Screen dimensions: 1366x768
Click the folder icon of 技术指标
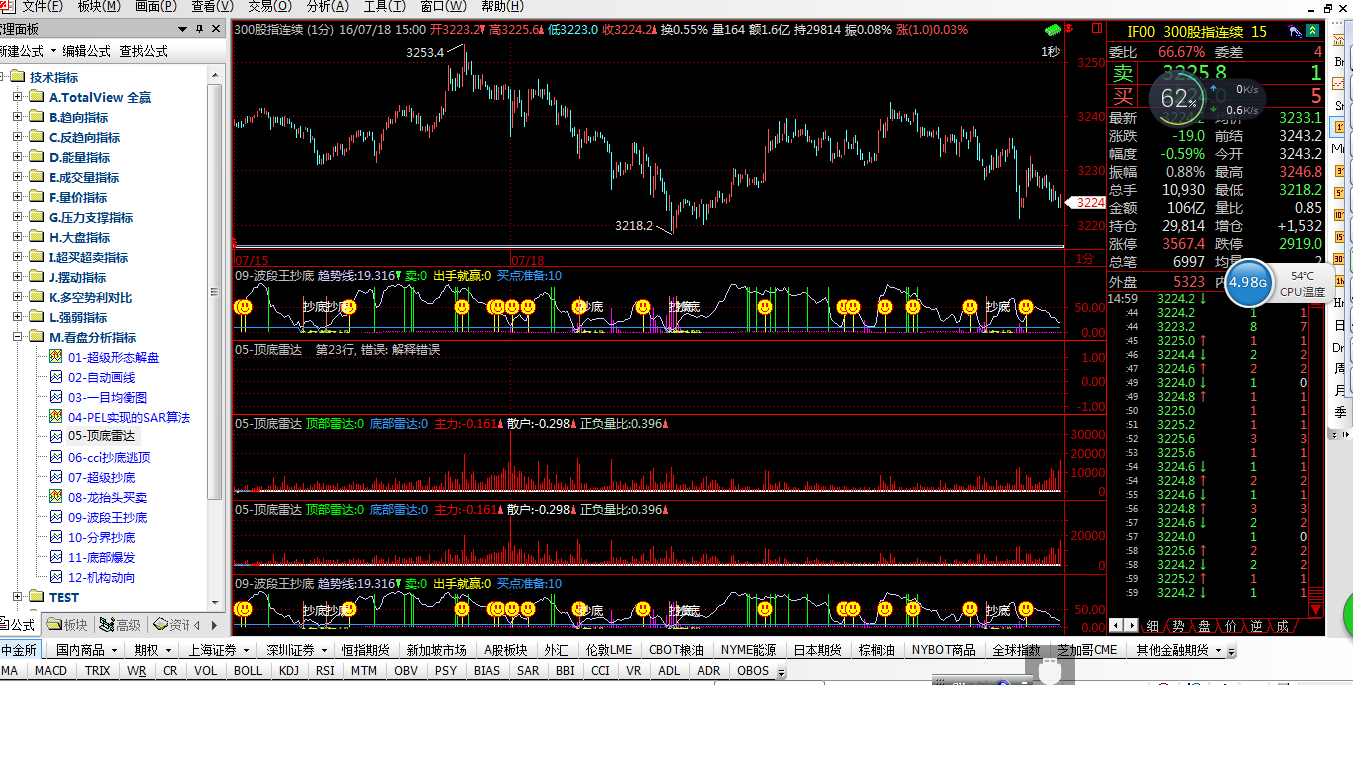pyautogui.click(x=17, y=77)
